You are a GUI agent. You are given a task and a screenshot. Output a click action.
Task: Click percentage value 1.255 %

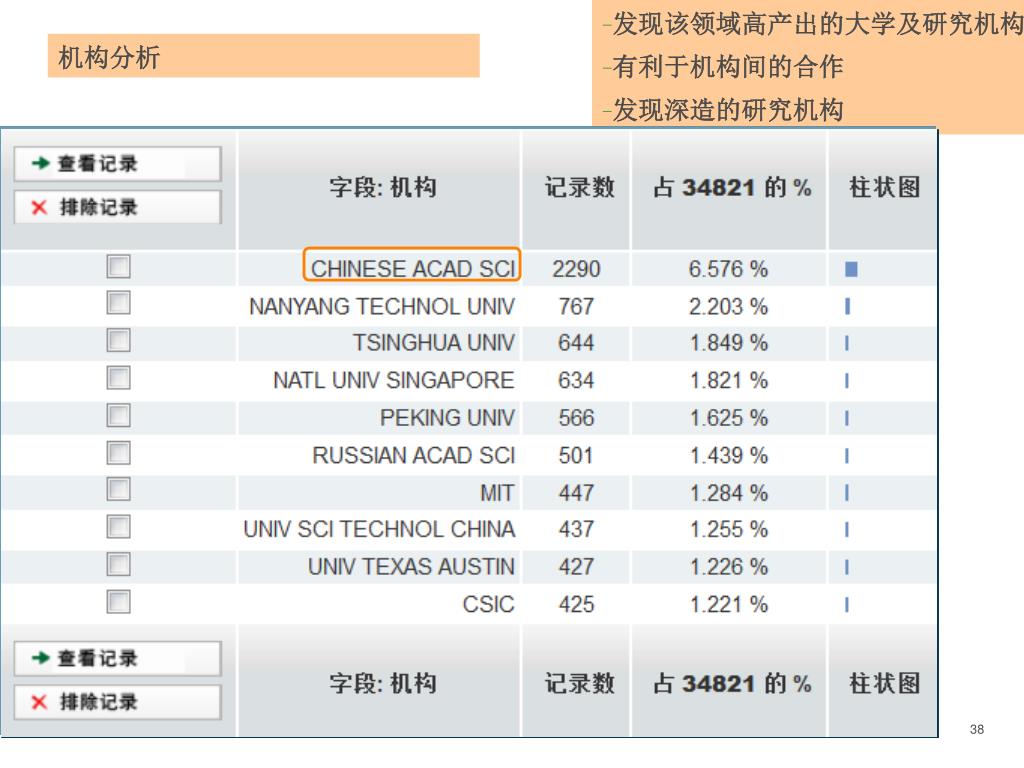click(x=728, y=529)
